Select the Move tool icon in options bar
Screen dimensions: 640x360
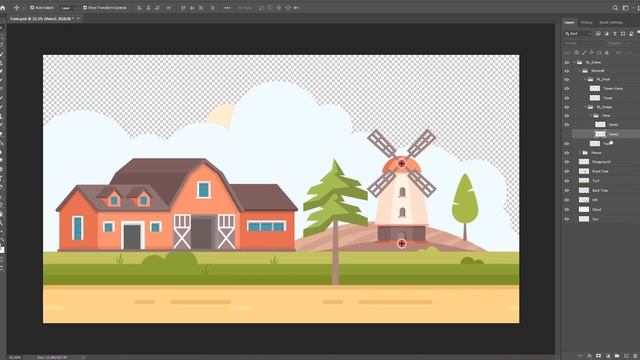click(17, 8)
